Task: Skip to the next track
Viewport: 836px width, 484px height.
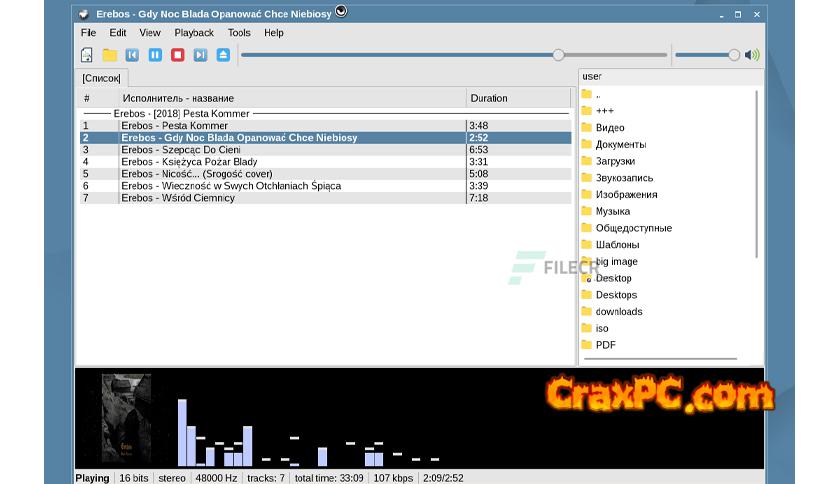Action: [200, 55]
